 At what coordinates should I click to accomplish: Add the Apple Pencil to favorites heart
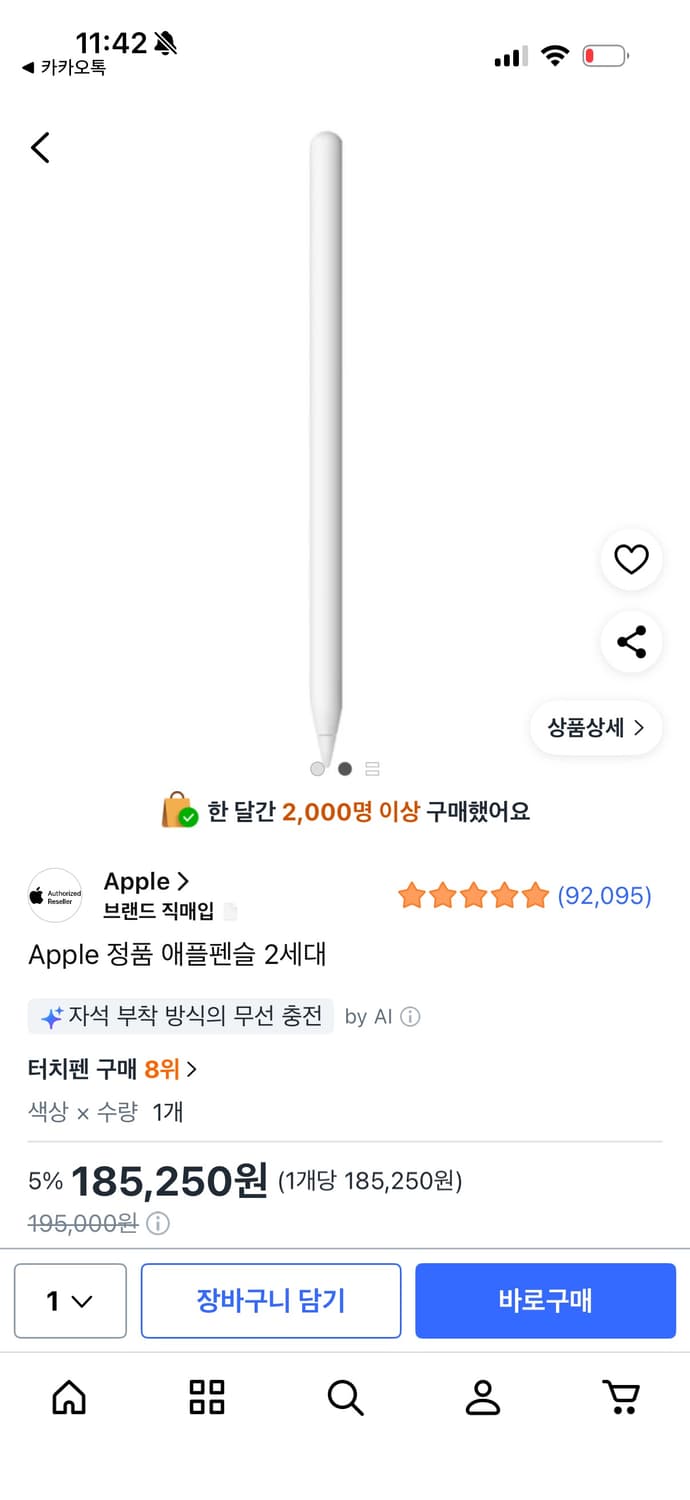click(630, 560)
